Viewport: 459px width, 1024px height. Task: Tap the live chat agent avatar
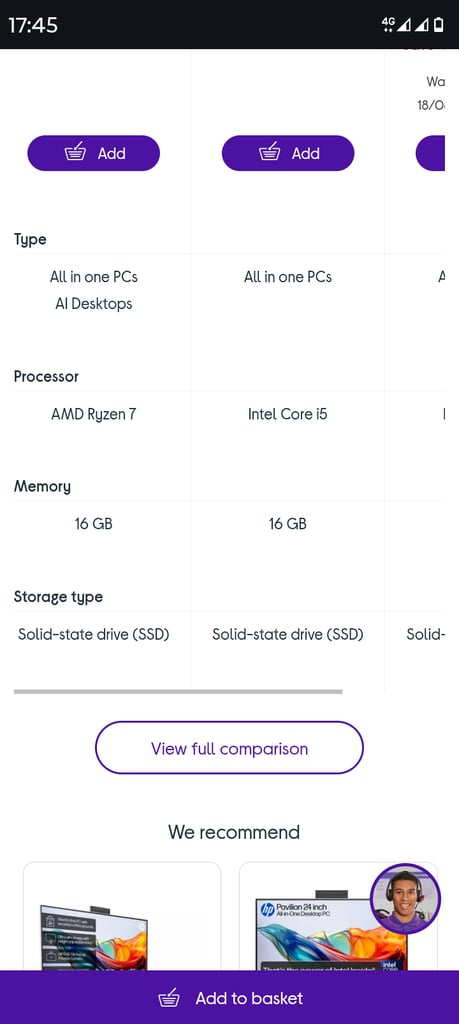coord(405,899)
